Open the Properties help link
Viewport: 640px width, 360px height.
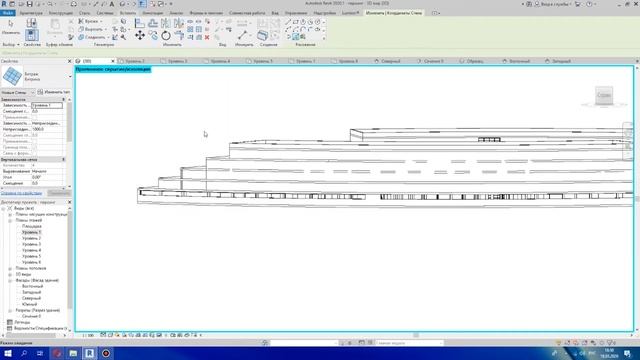click(x=21, y=193)
